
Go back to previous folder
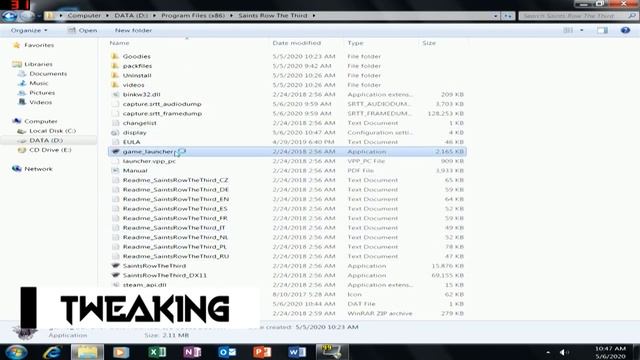[x=9, y=16]
